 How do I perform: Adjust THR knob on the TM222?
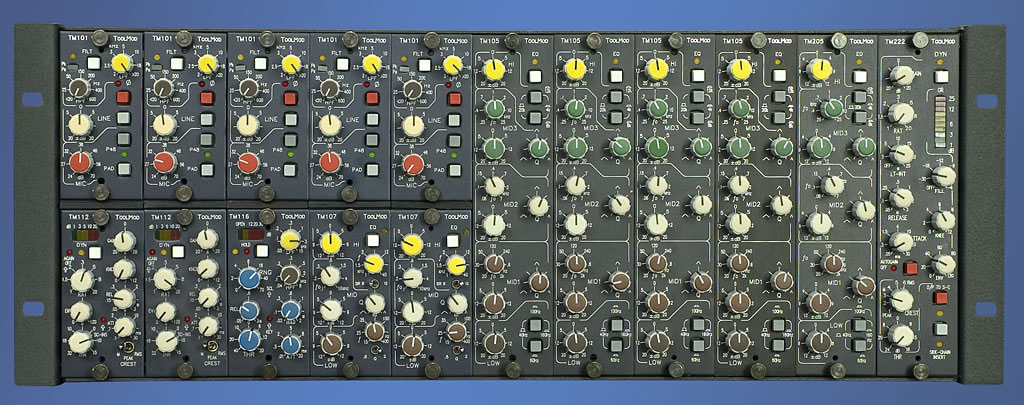coord(901,336)
